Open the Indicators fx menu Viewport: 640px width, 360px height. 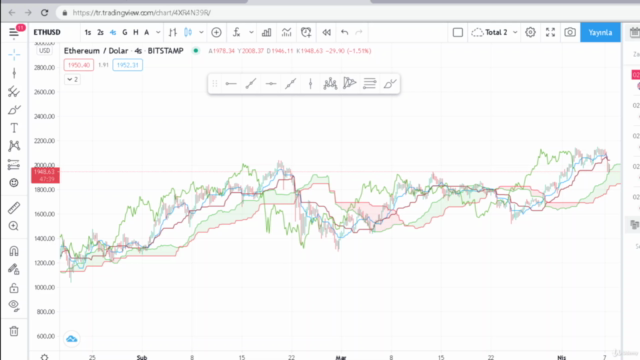(x=236, y=32)
